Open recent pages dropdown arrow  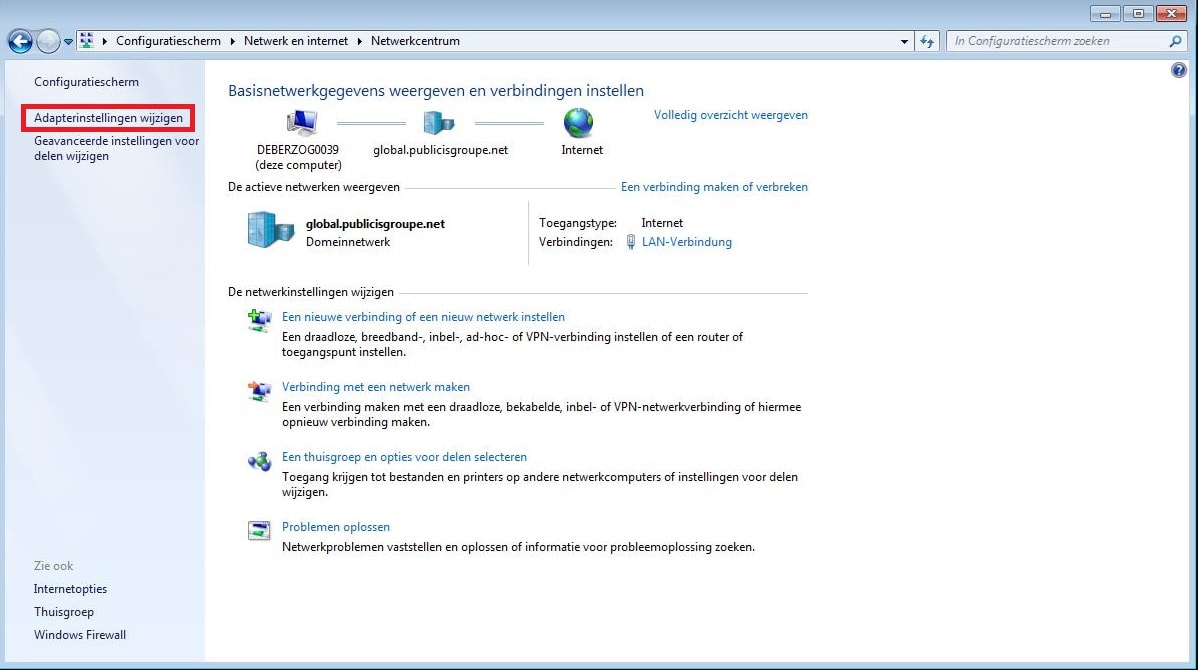click(68, 42)
